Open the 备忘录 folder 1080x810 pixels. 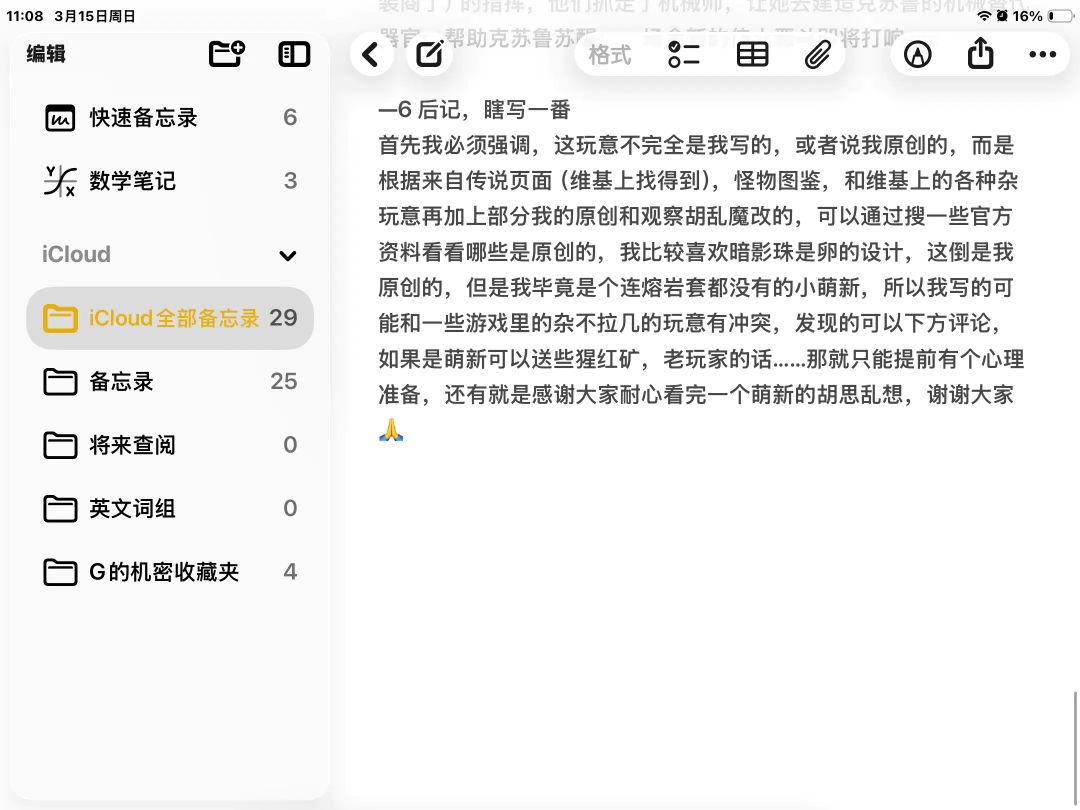[170, 381]
